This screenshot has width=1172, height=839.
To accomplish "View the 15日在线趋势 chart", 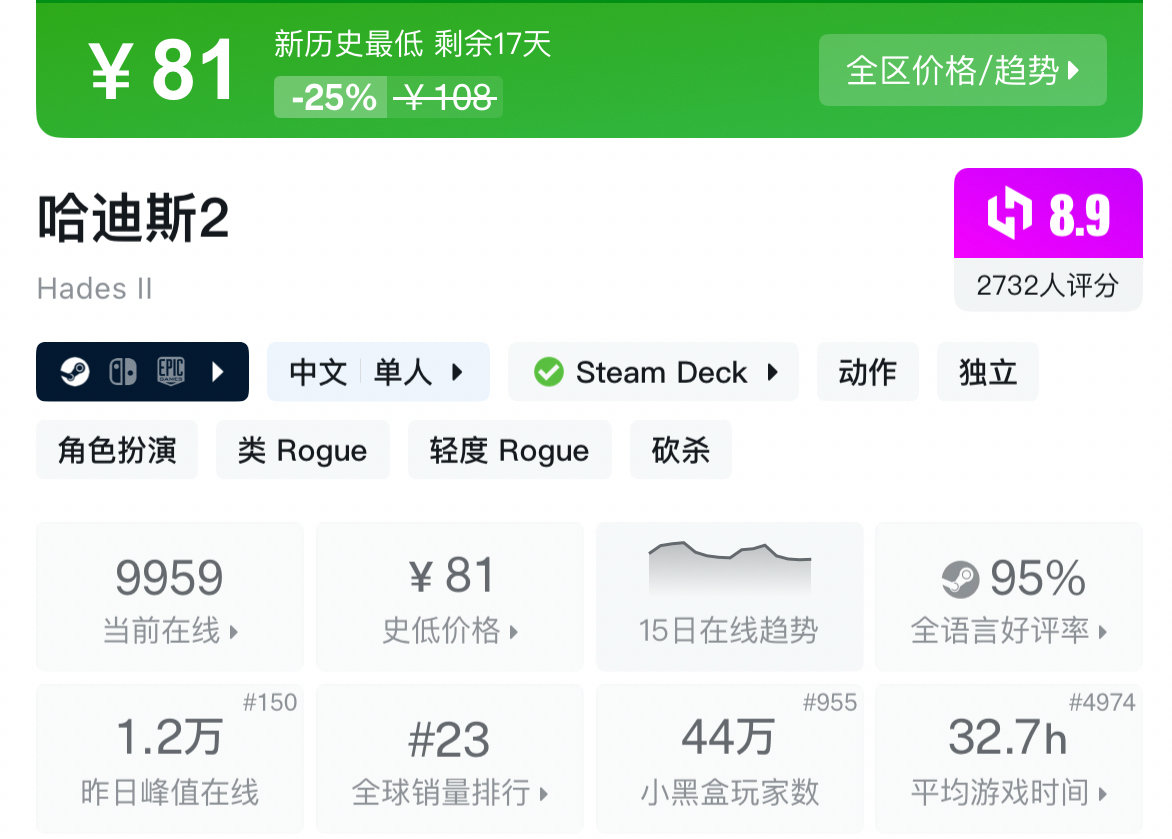I will point(729,596).
